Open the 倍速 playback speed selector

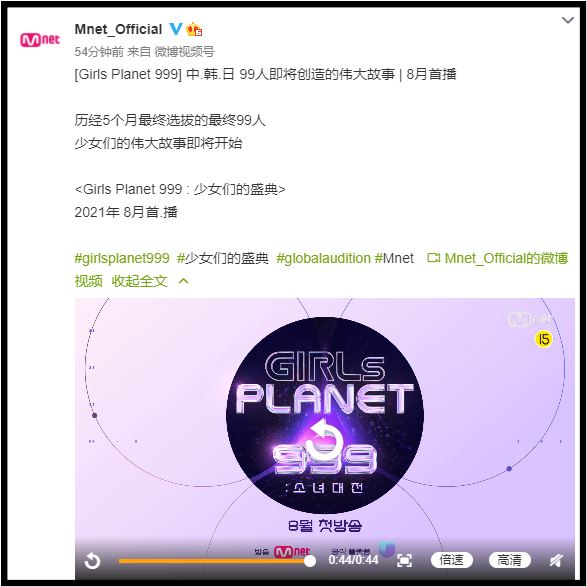tap(451, 560)
